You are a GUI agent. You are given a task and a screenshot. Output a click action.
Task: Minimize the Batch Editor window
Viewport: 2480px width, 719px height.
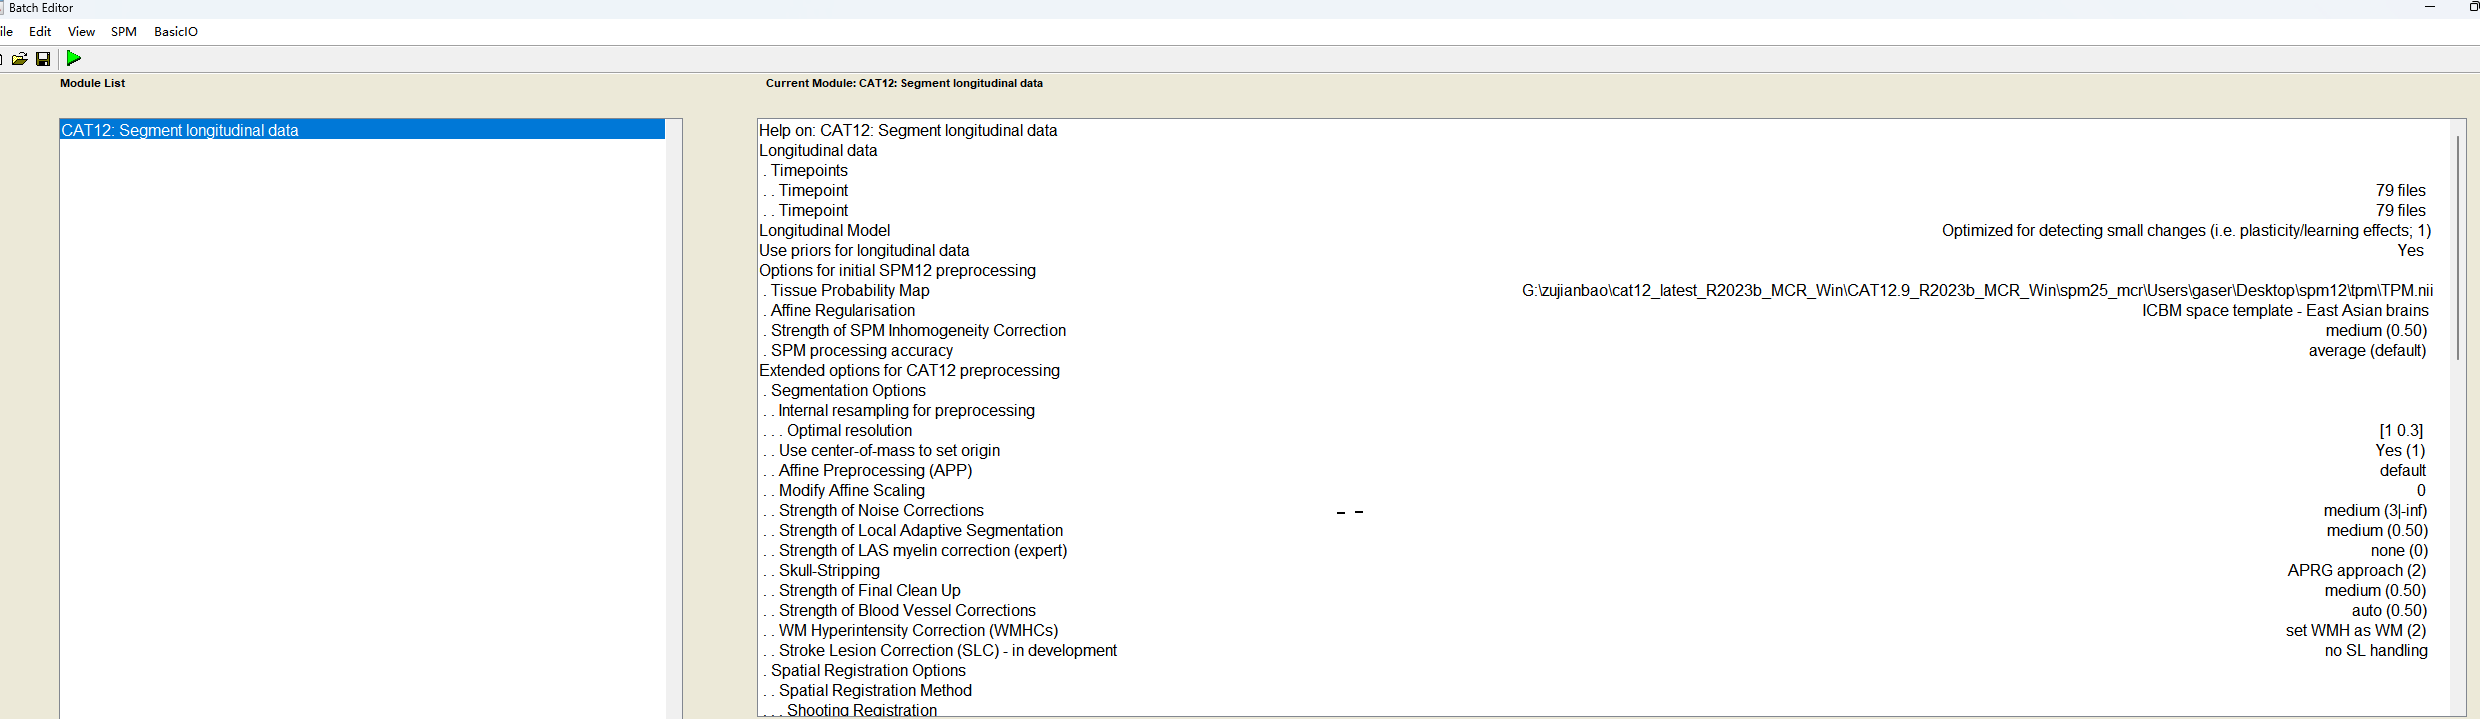pyautogui.click(x=2430, y=7)
